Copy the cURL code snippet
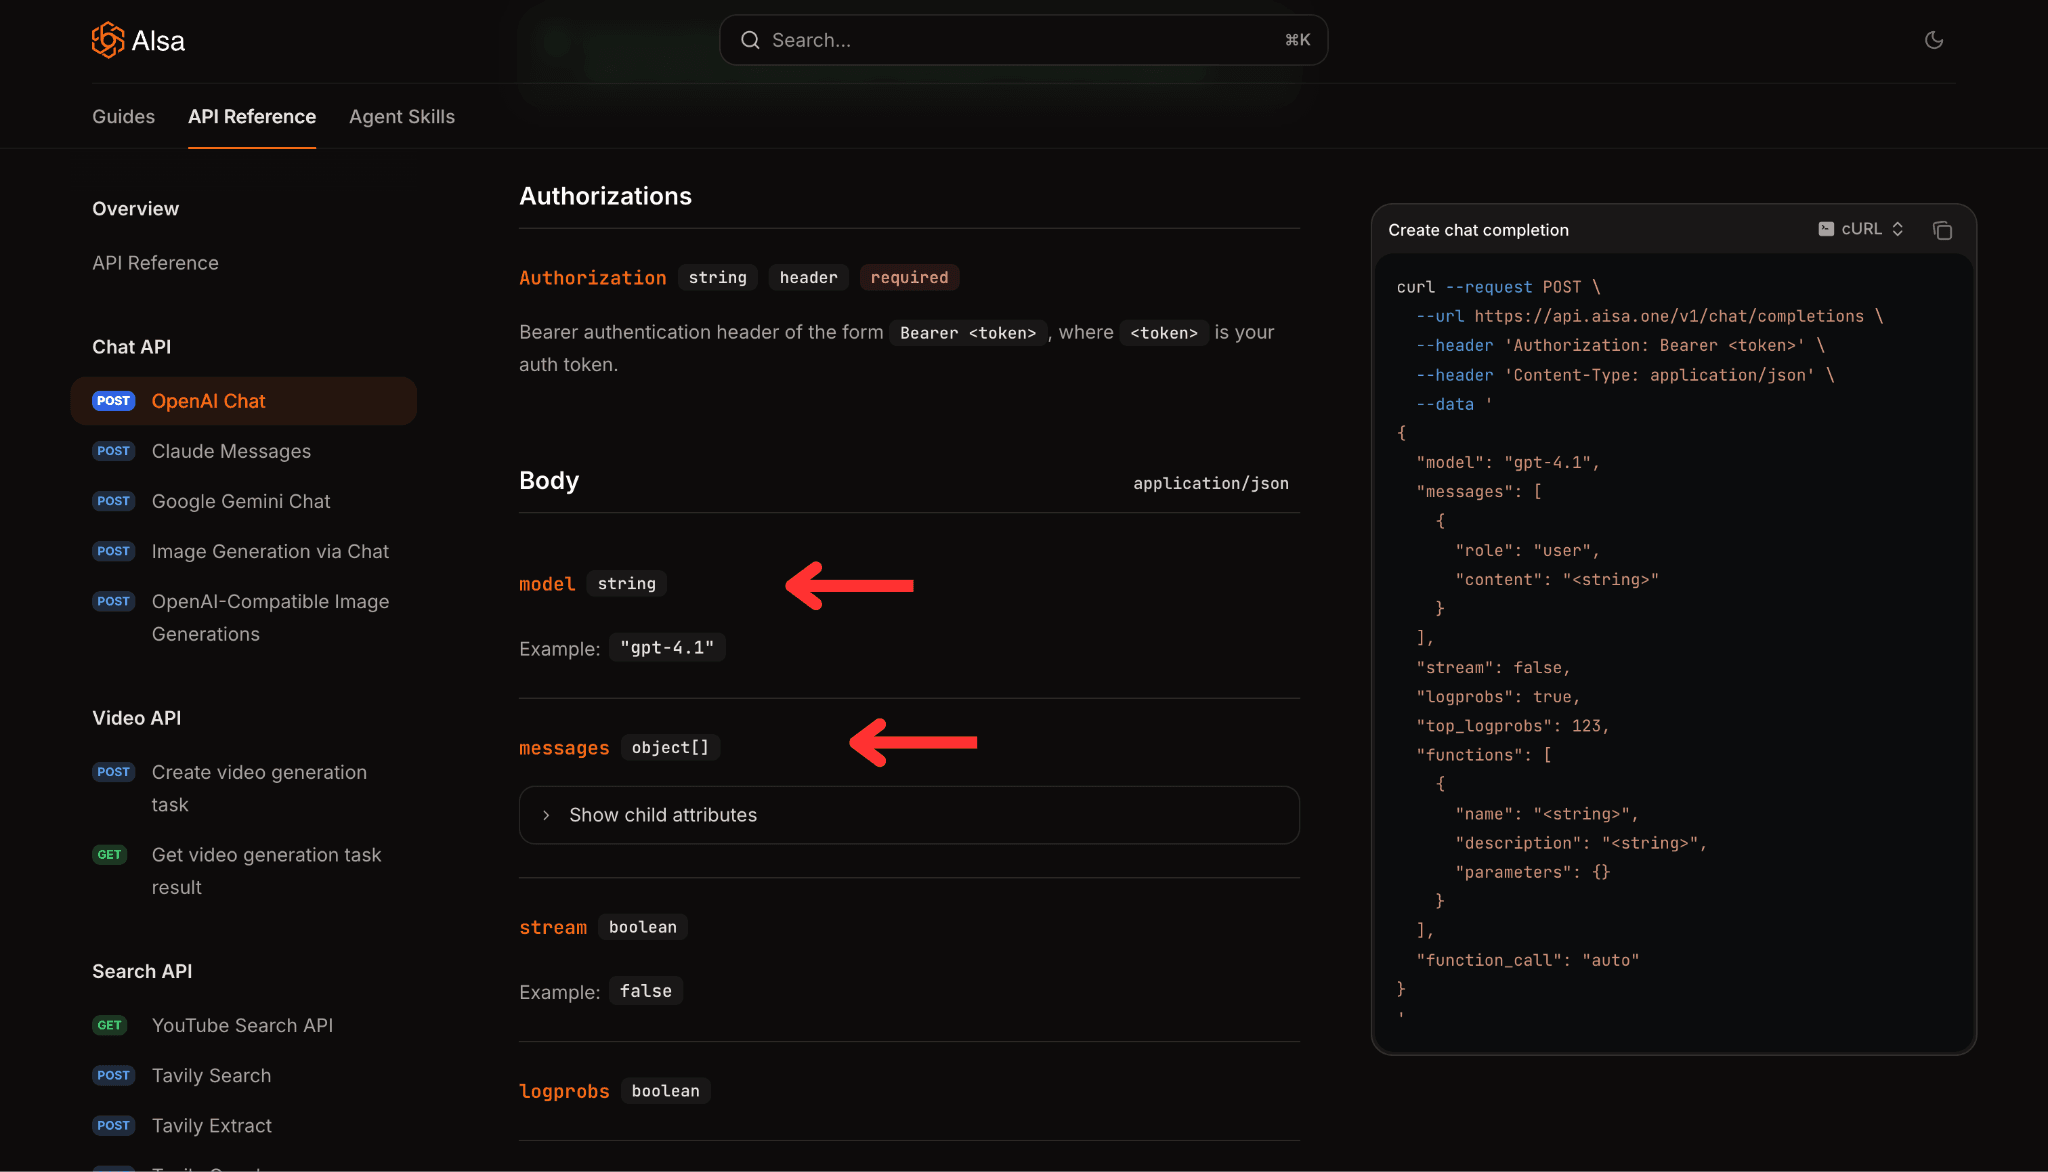Screen dimensions: 2048x1172 point(1942,230)
